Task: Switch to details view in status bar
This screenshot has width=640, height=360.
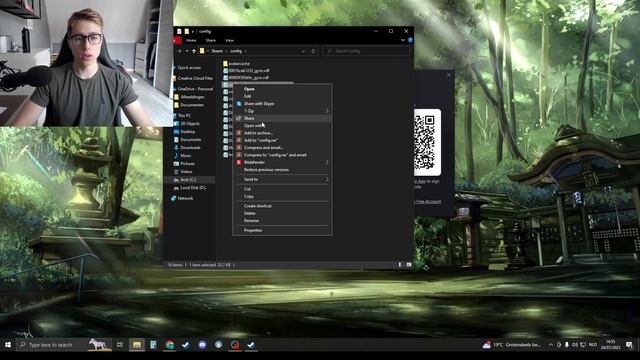Action: pyautogui.click(x=400, y=265)
